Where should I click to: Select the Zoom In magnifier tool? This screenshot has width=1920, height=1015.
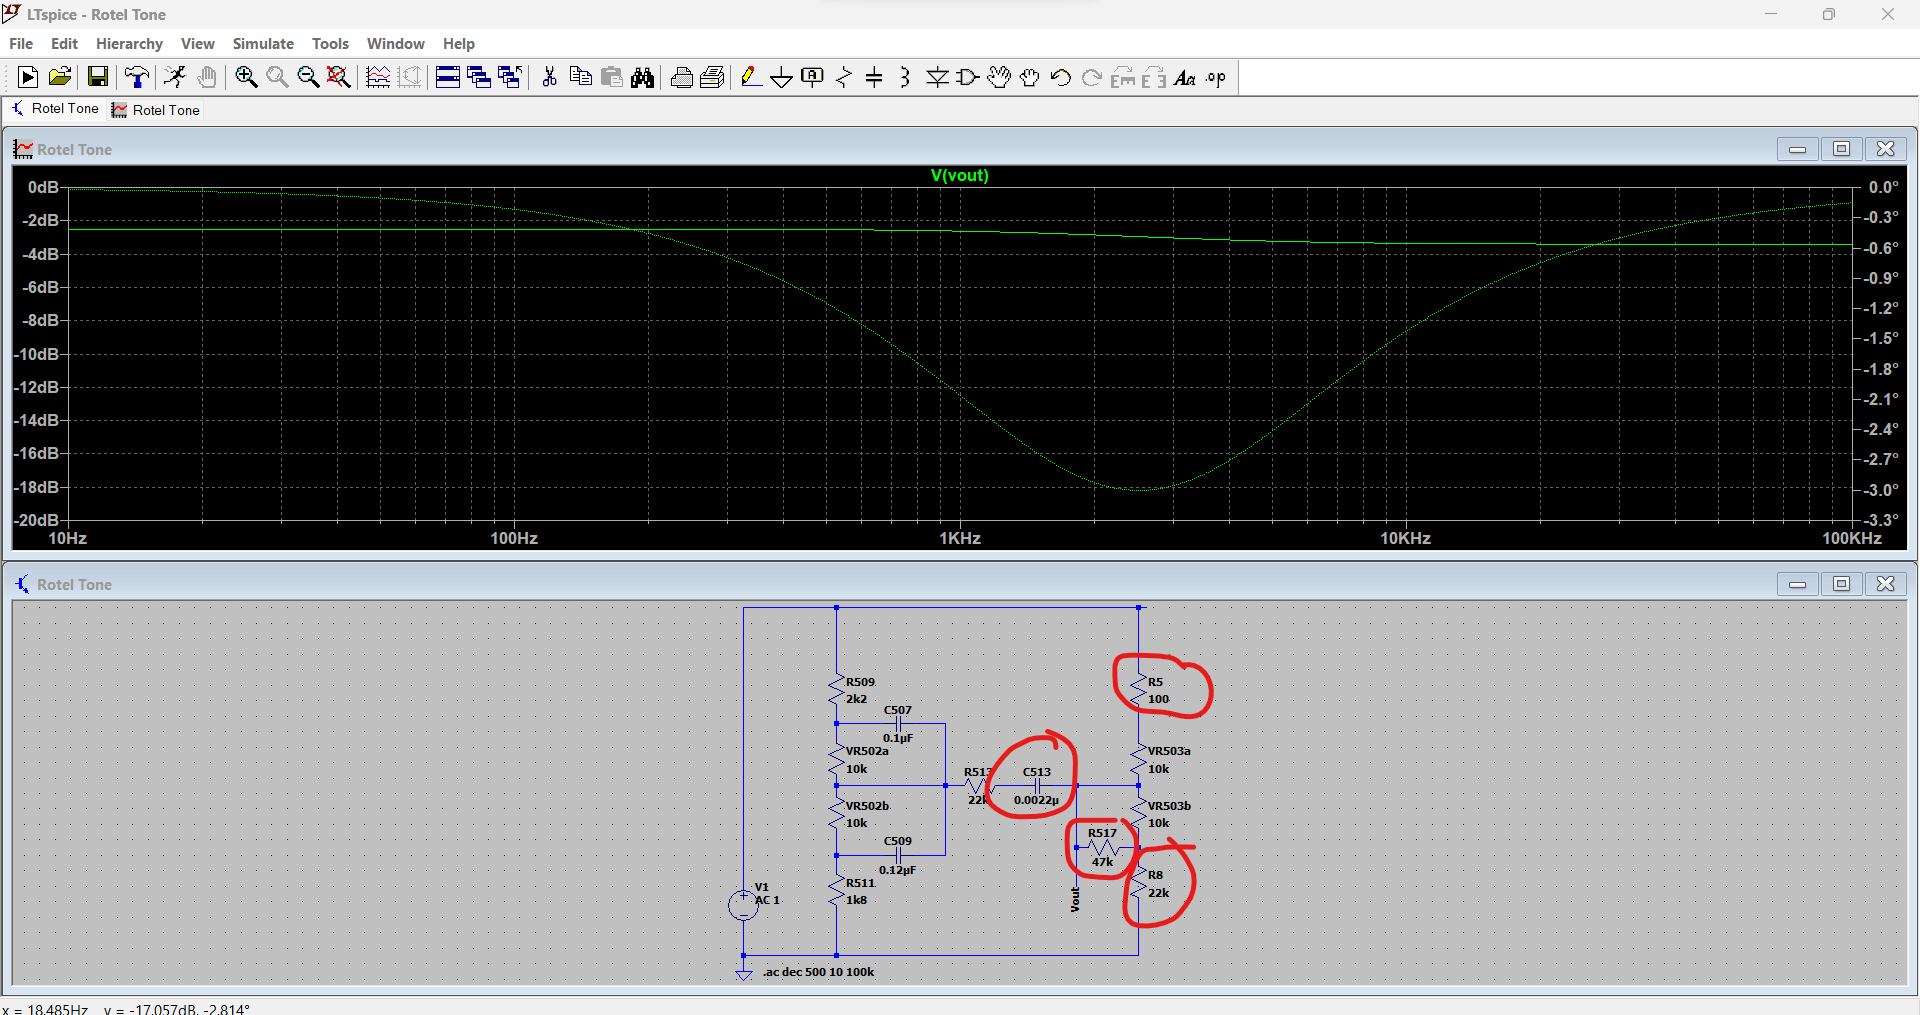pos(246,77)
